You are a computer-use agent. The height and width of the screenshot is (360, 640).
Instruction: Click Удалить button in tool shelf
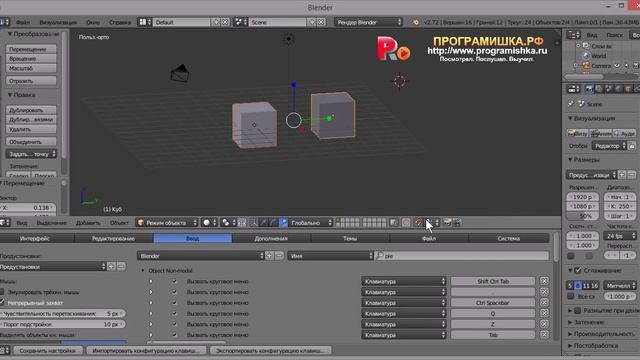click(x=31, y=129)
